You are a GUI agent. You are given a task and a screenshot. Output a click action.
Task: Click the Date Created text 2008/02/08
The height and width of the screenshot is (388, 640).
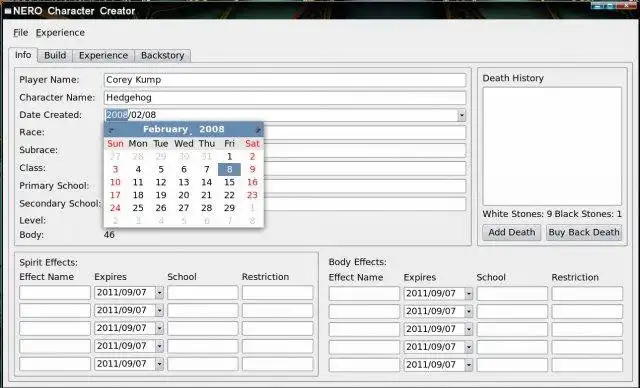pos(131,115)
